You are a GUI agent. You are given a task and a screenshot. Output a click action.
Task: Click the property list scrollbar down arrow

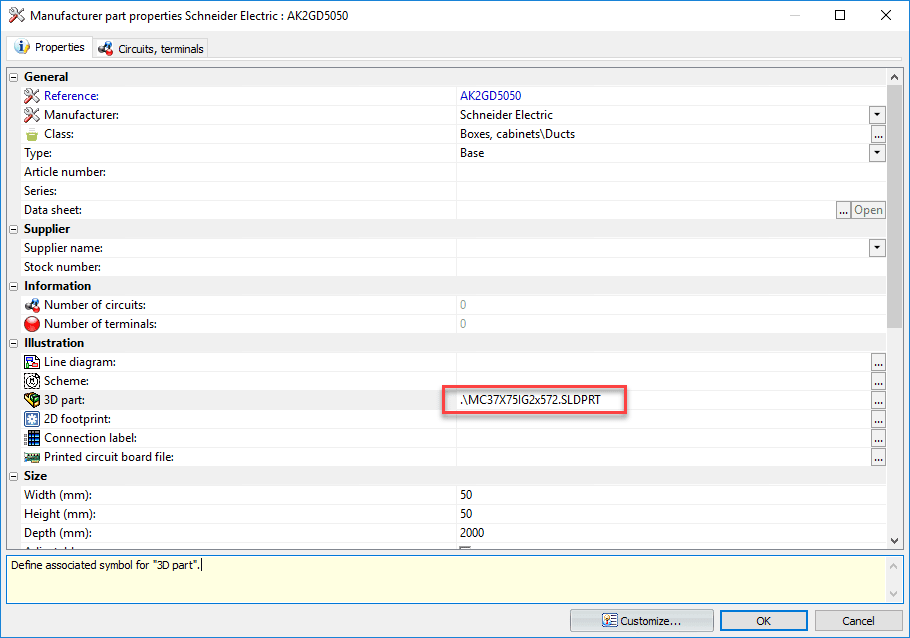tap(894, 540)
